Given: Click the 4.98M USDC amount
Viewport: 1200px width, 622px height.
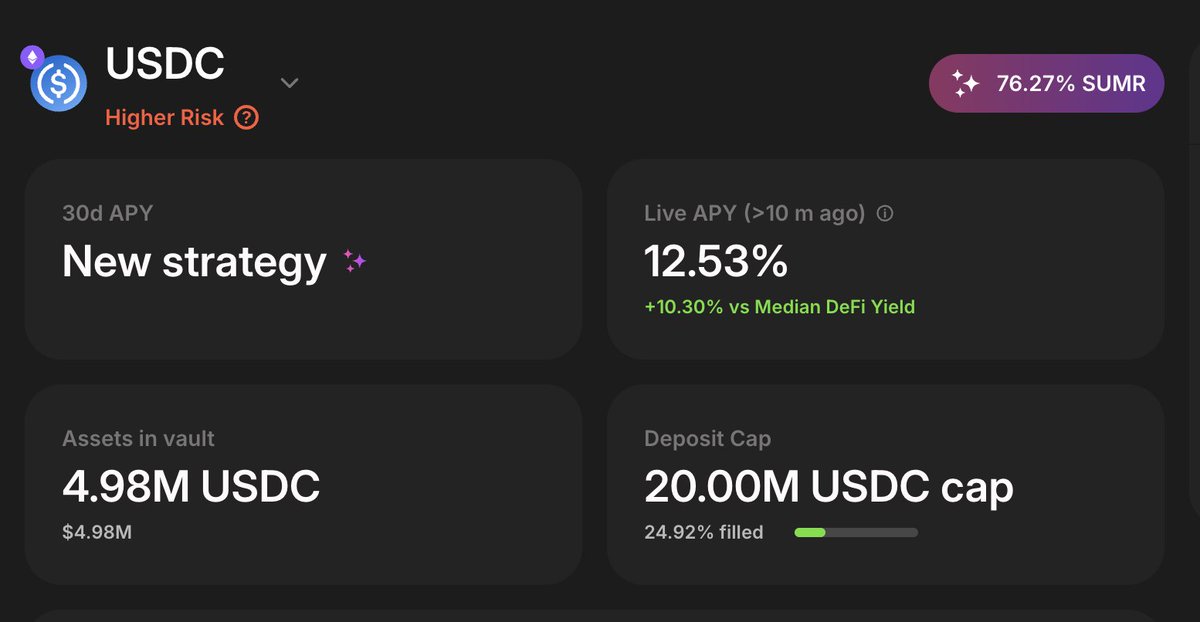Looking at the screenshot, I should (x=191, y=487).
